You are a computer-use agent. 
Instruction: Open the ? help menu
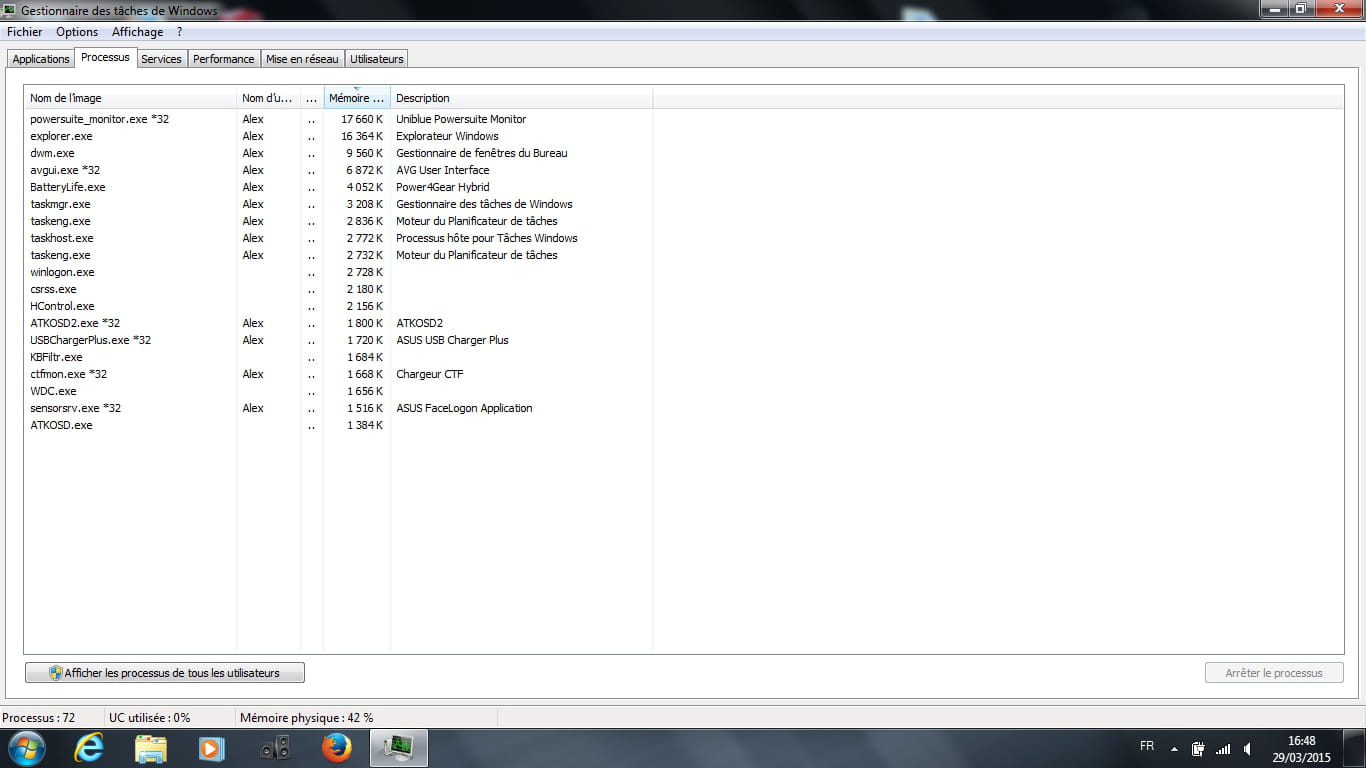coord(179,32)
